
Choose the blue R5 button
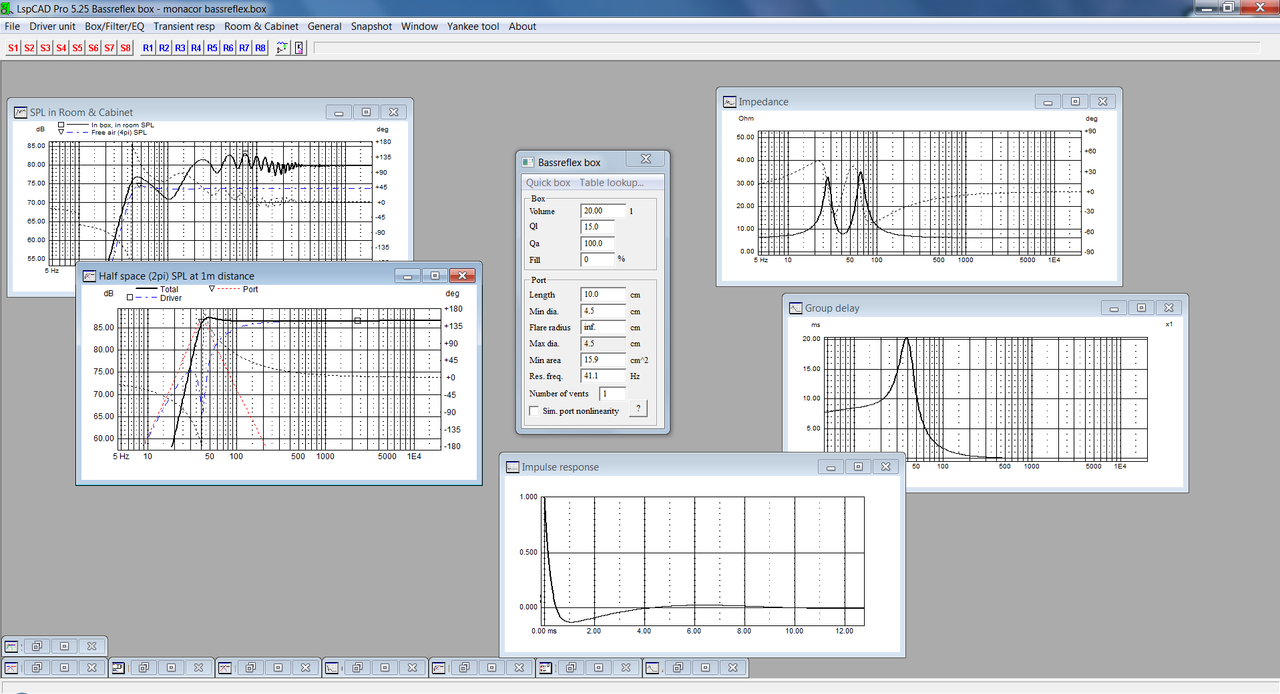point(212,47)
